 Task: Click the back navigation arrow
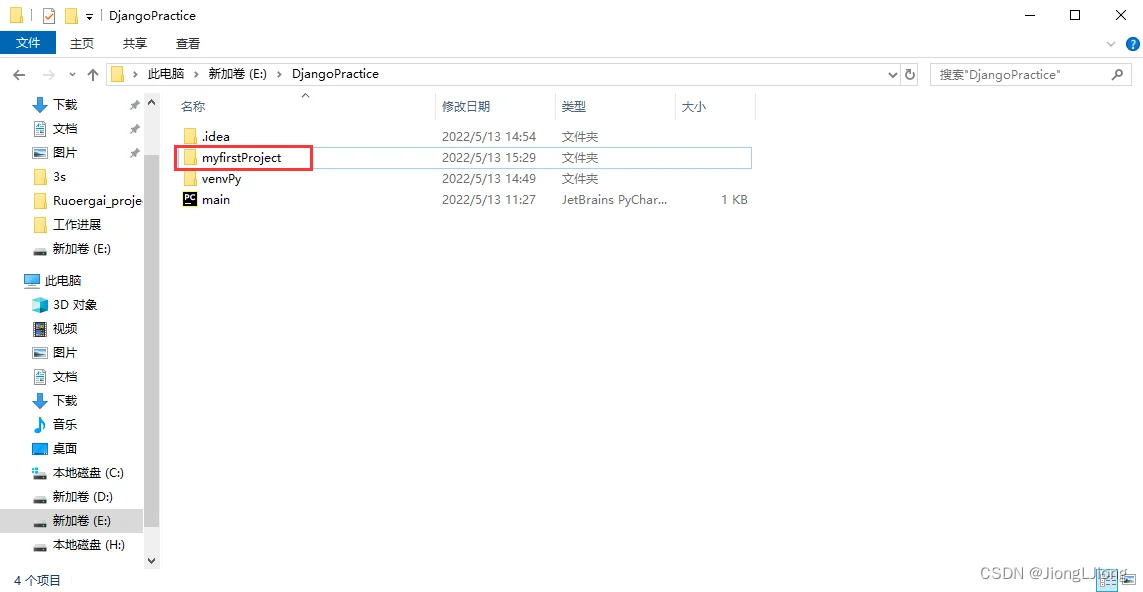click(20, 74)
